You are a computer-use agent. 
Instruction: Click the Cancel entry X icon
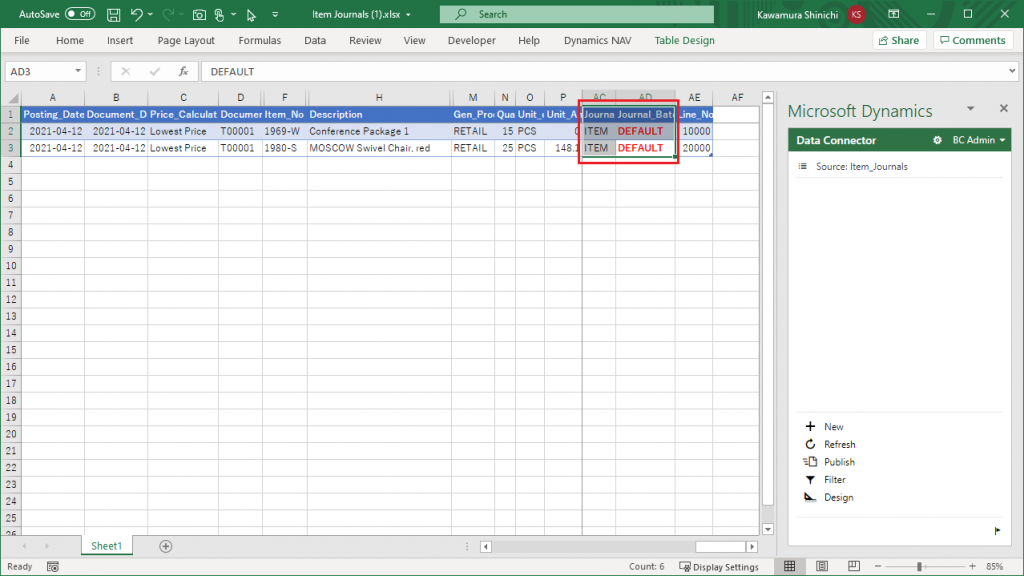coord(125,72)
